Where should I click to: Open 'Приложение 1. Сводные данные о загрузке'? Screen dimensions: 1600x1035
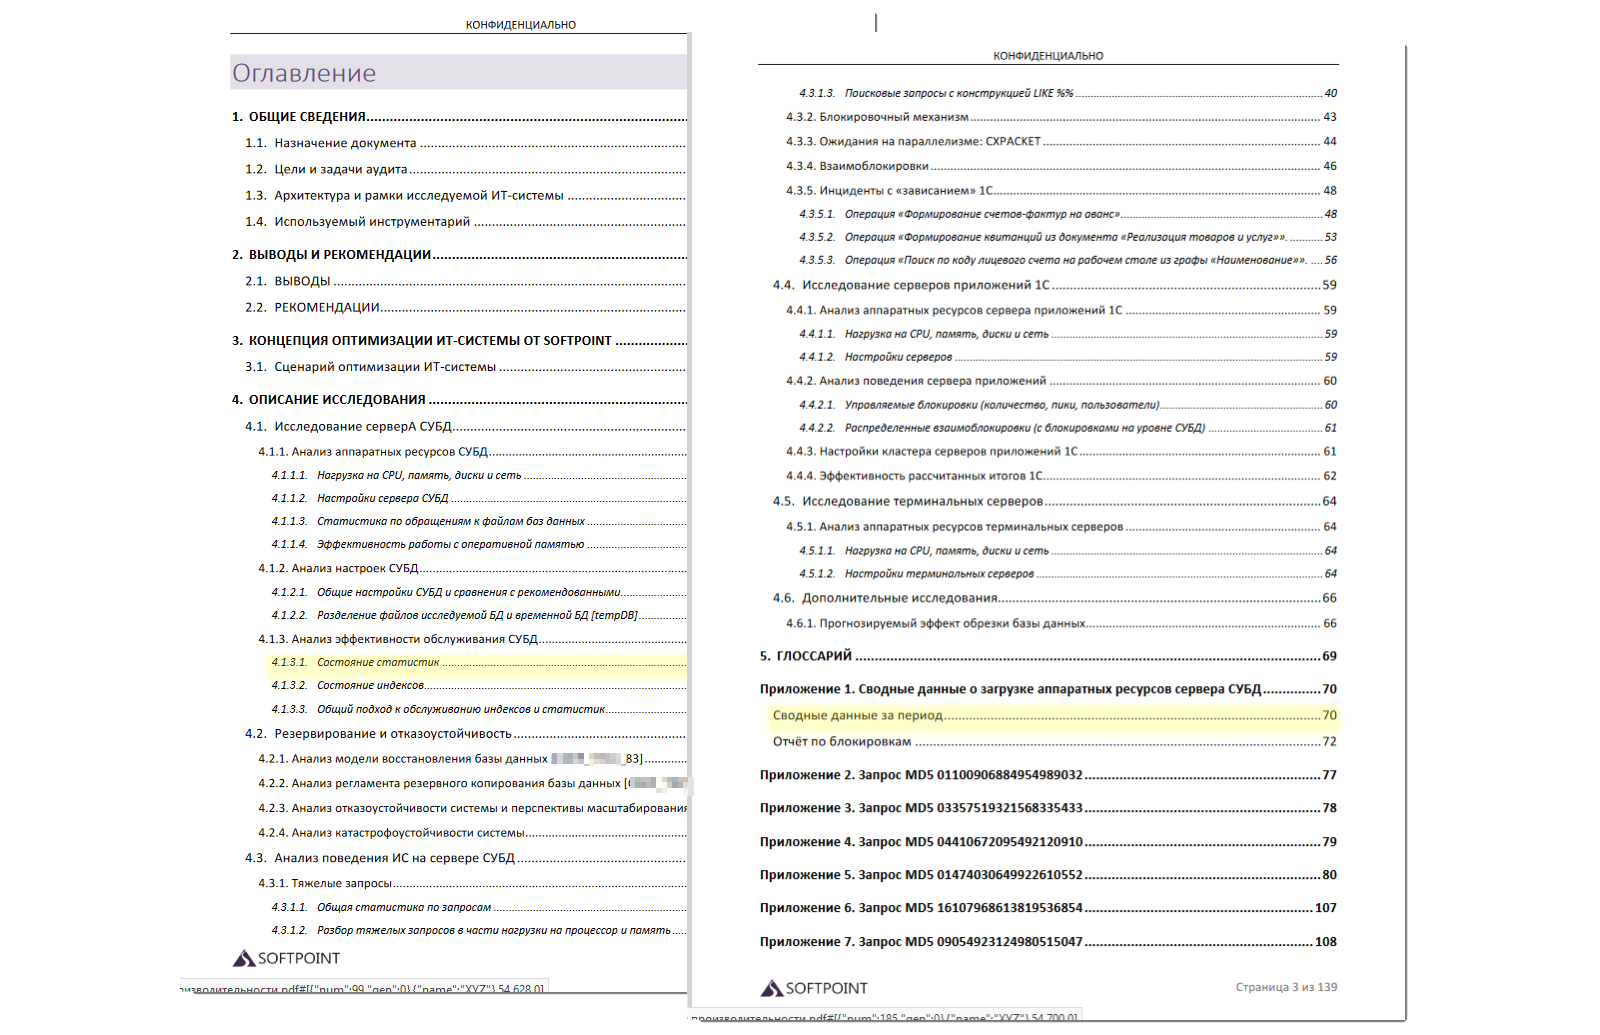pos(1048,689)
